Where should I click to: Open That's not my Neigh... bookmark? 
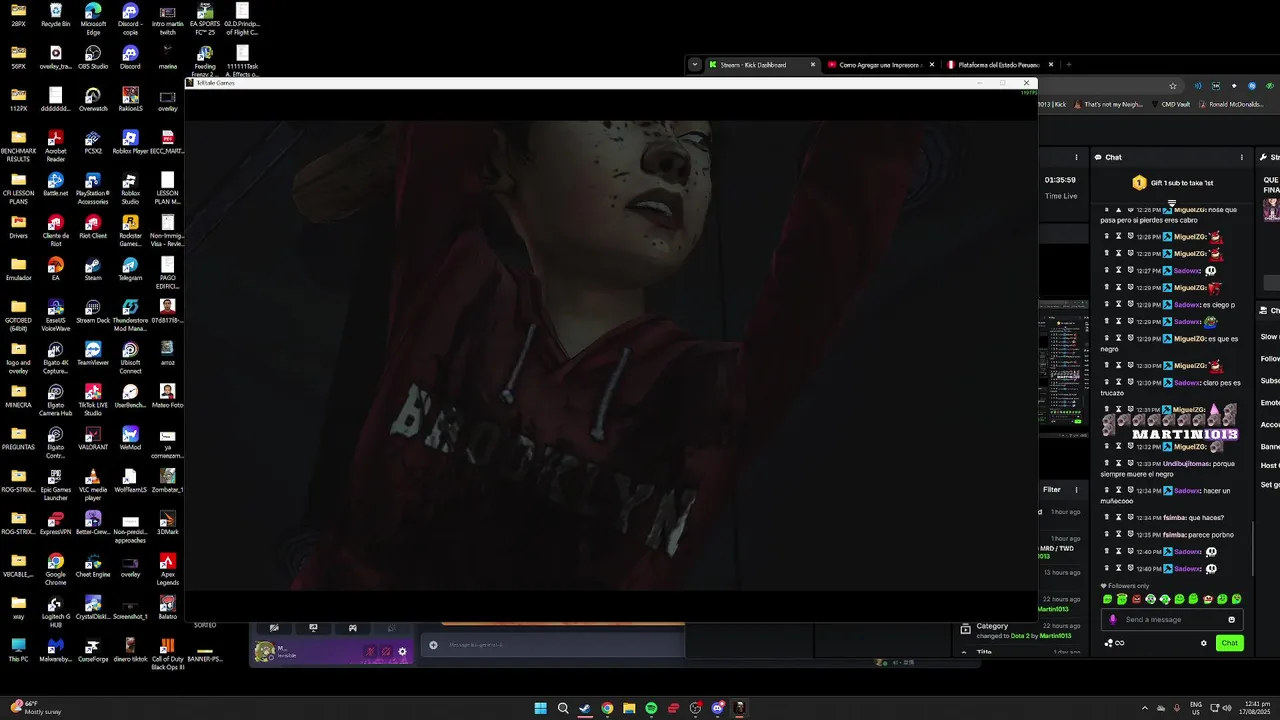1110,104
